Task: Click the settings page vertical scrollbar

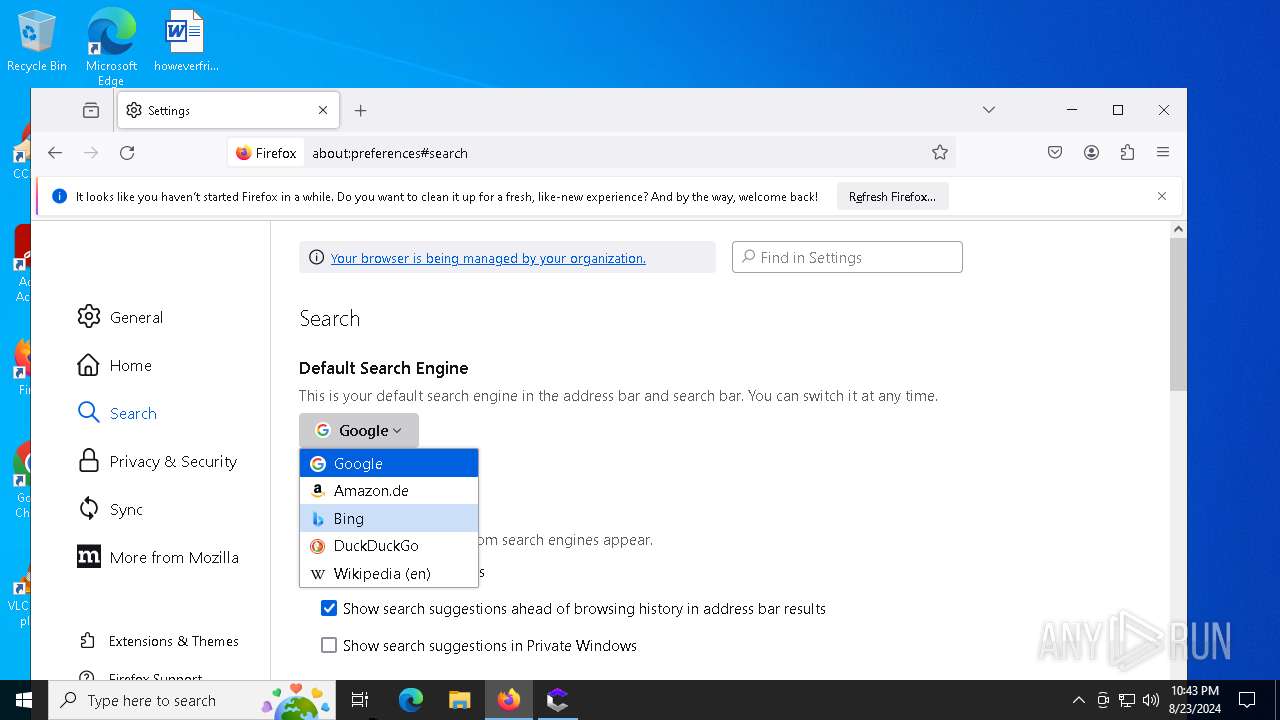Action: (1178, 315)
